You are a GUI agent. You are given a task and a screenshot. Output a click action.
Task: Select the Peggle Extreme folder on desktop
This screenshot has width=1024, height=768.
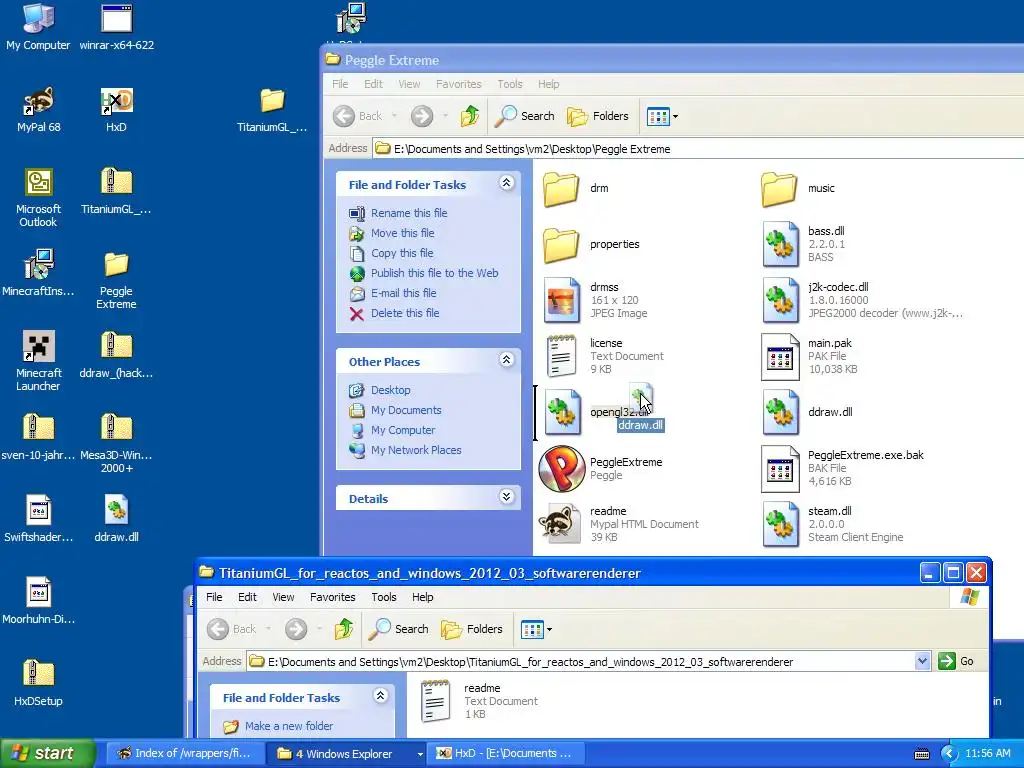point(116,280)
